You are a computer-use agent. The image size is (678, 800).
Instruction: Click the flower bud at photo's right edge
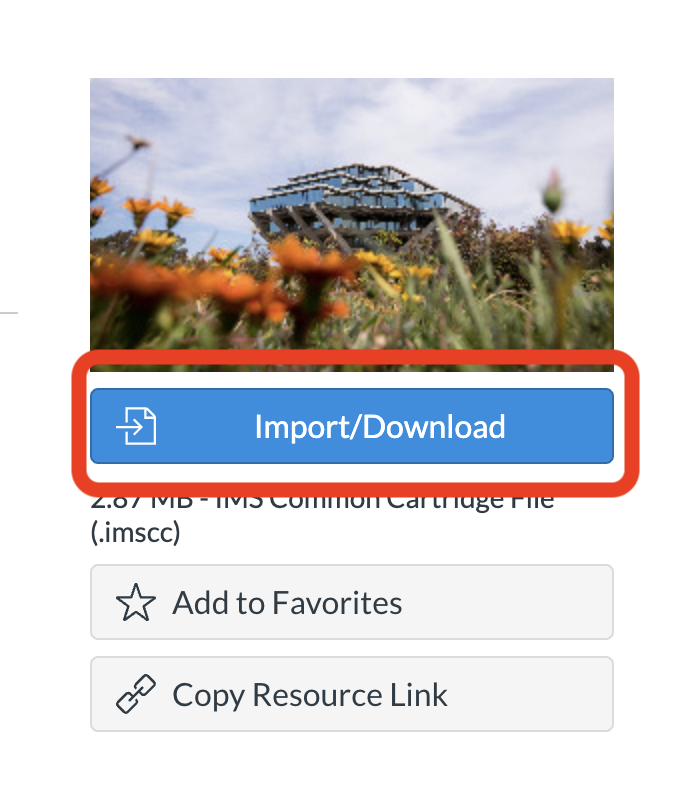tap(553, 191)
